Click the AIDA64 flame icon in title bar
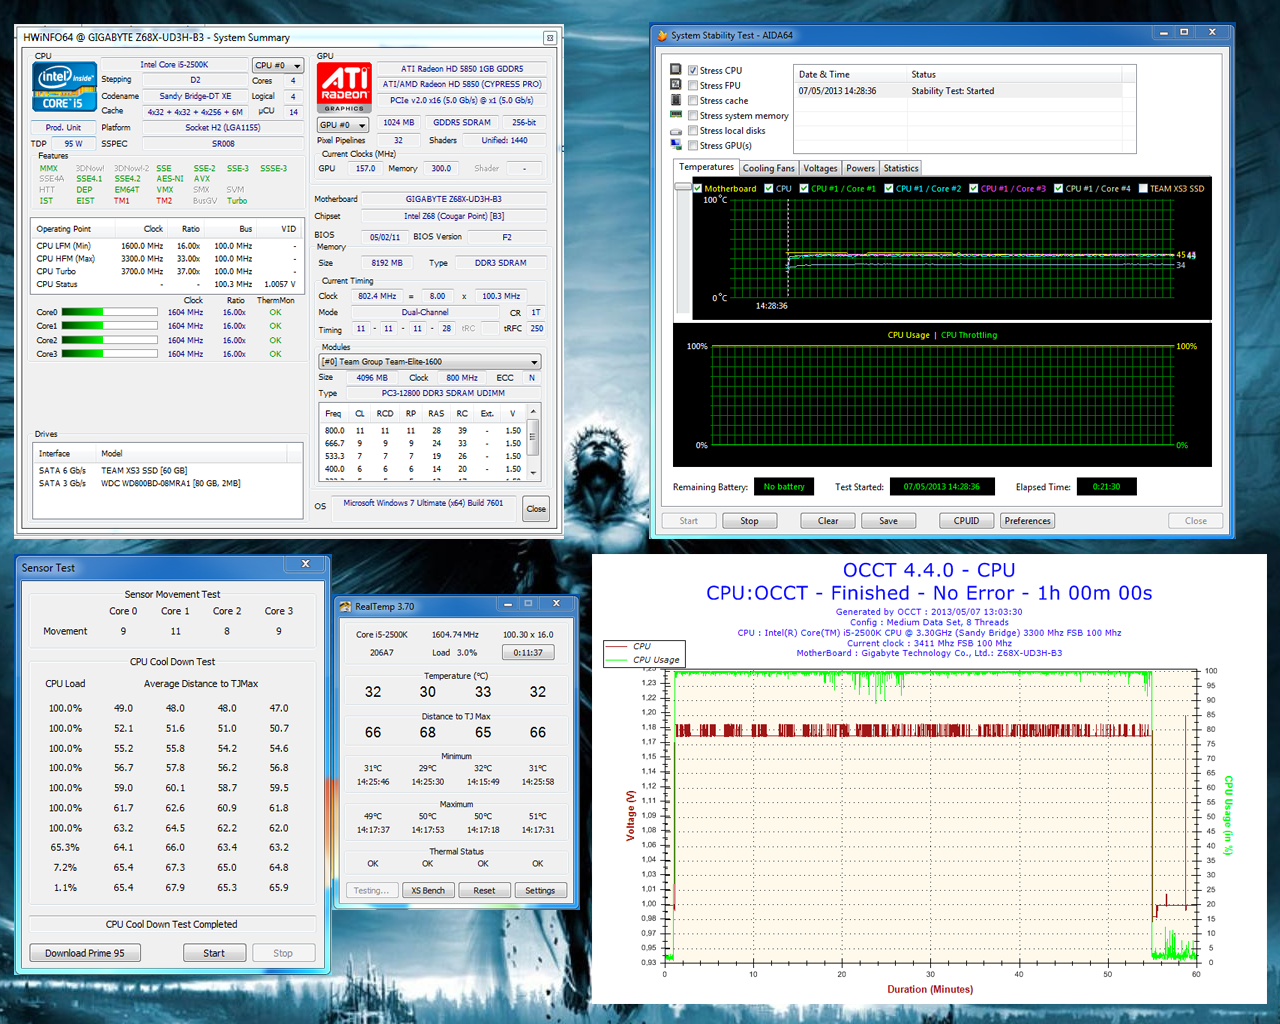Screen dimensions: 1280x1024 coord(661,35)
